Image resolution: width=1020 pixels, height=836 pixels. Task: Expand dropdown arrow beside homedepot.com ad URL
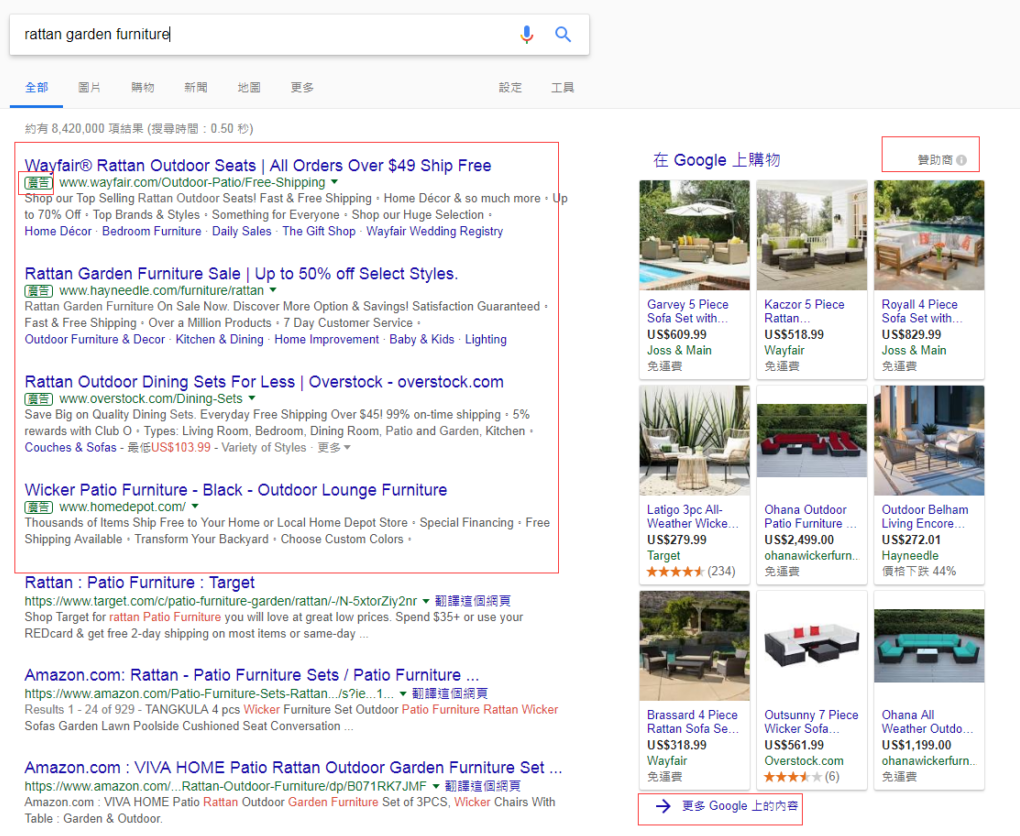195,506
